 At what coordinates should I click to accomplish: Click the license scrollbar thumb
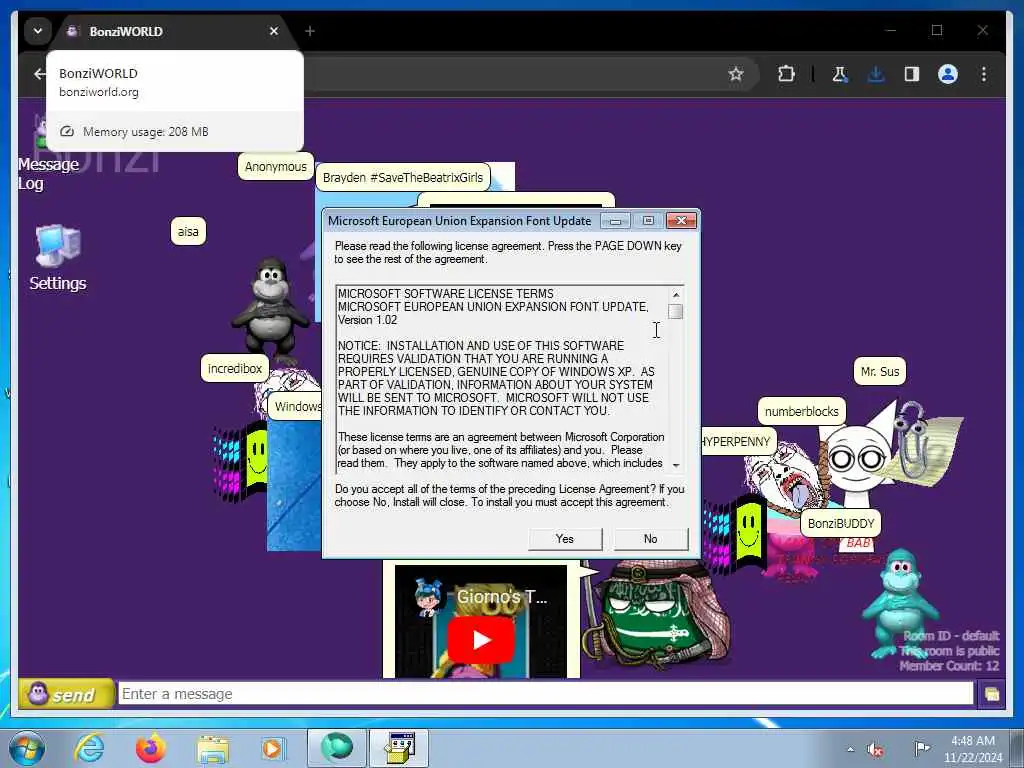(676, 312)
